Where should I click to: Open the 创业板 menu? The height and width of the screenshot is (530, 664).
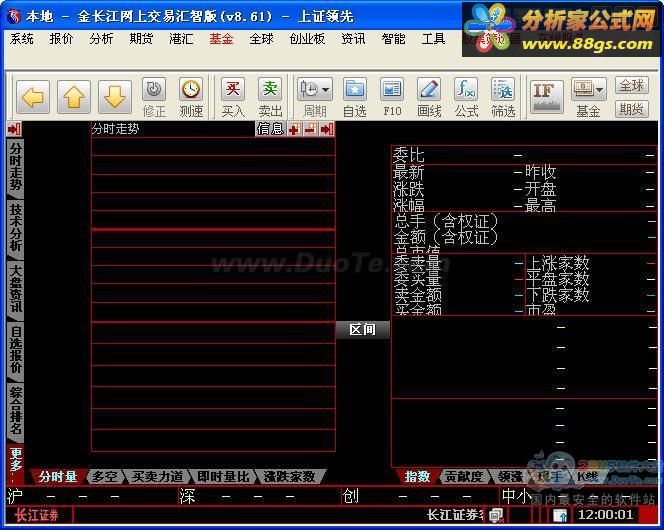coord(307,39)
